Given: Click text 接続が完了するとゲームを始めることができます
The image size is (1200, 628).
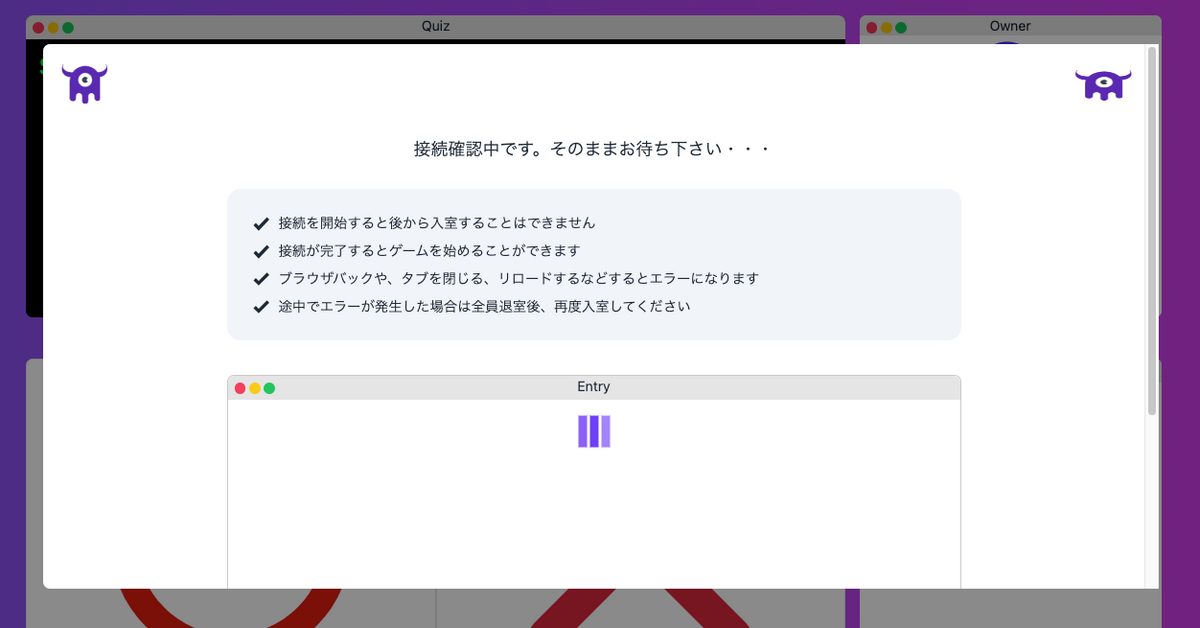Looking at the screenshot, I should pos(429,251).
